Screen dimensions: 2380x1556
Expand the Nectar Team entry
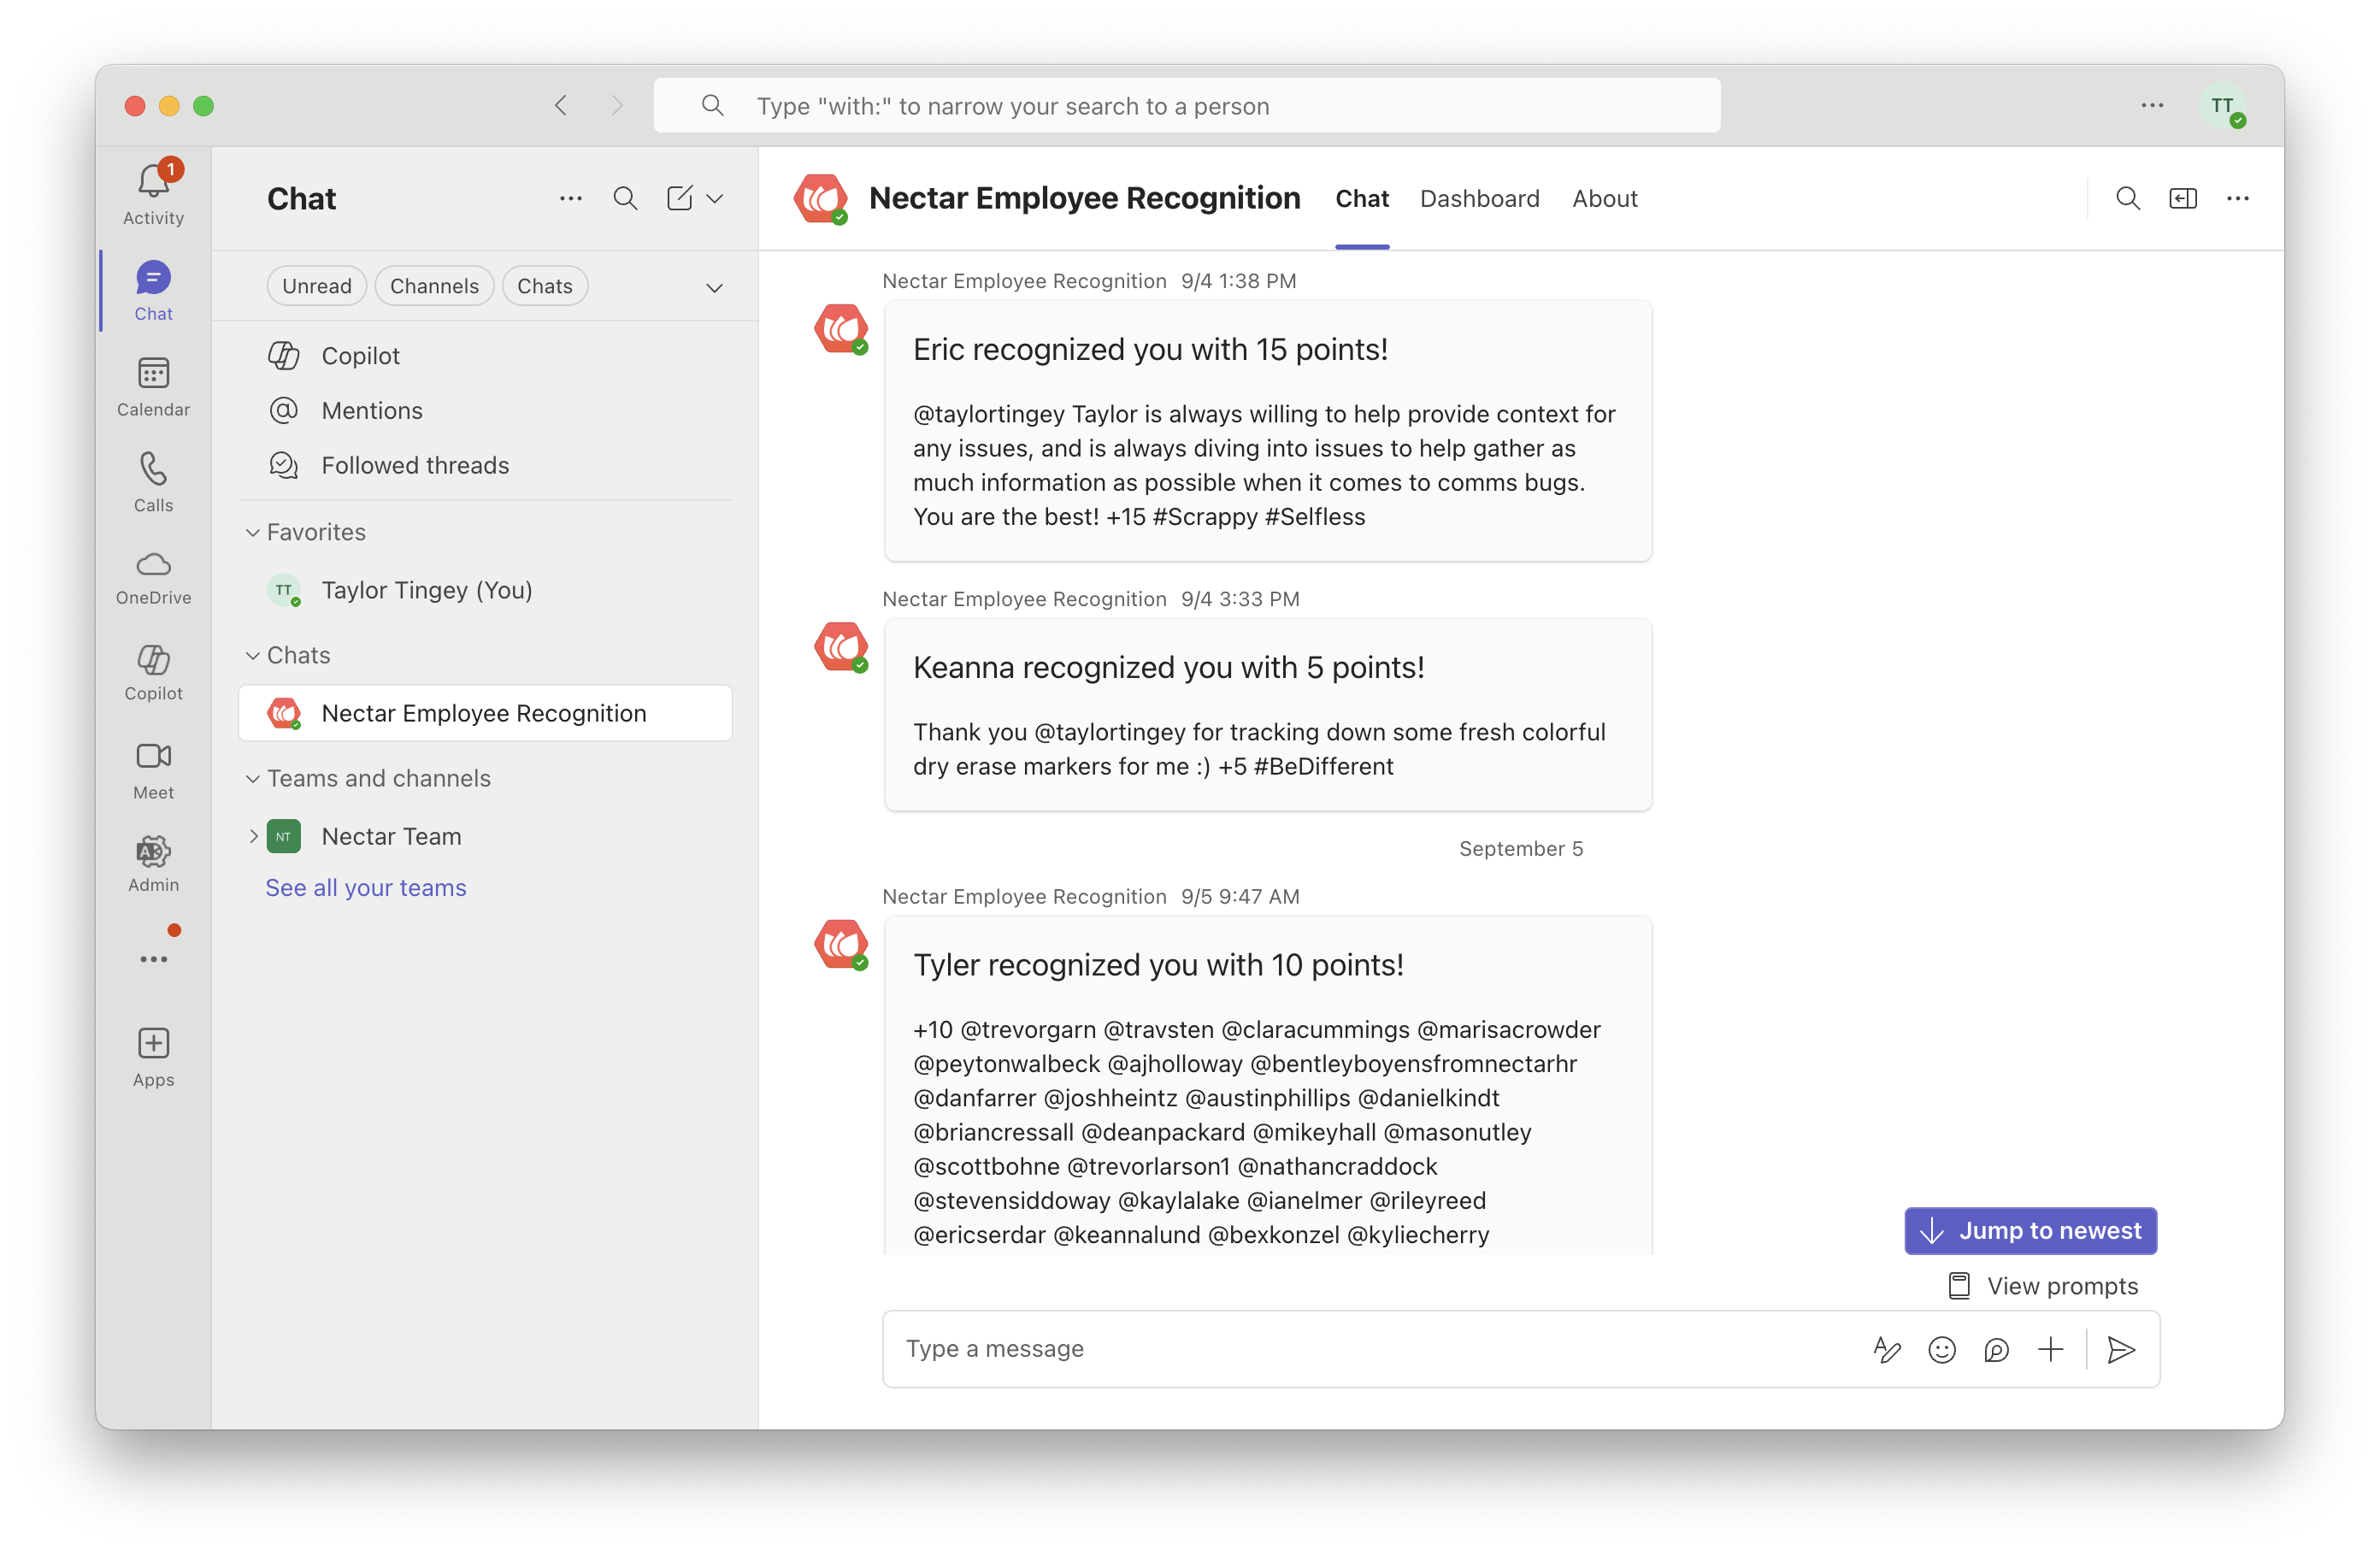pyautogui.click(x=253, y=836)
